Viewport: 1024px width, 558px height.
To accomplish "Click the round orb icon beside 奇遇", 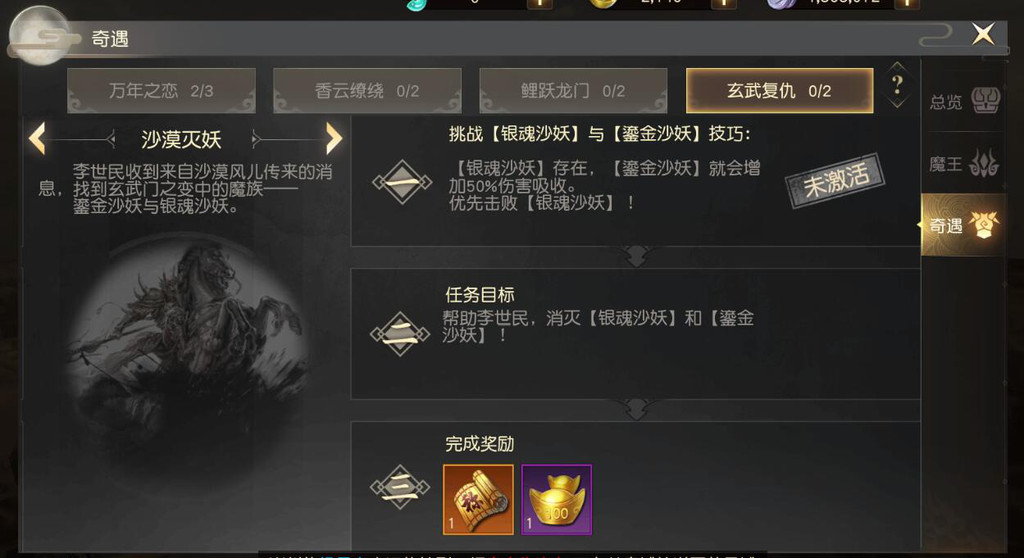I will point(39,36).
